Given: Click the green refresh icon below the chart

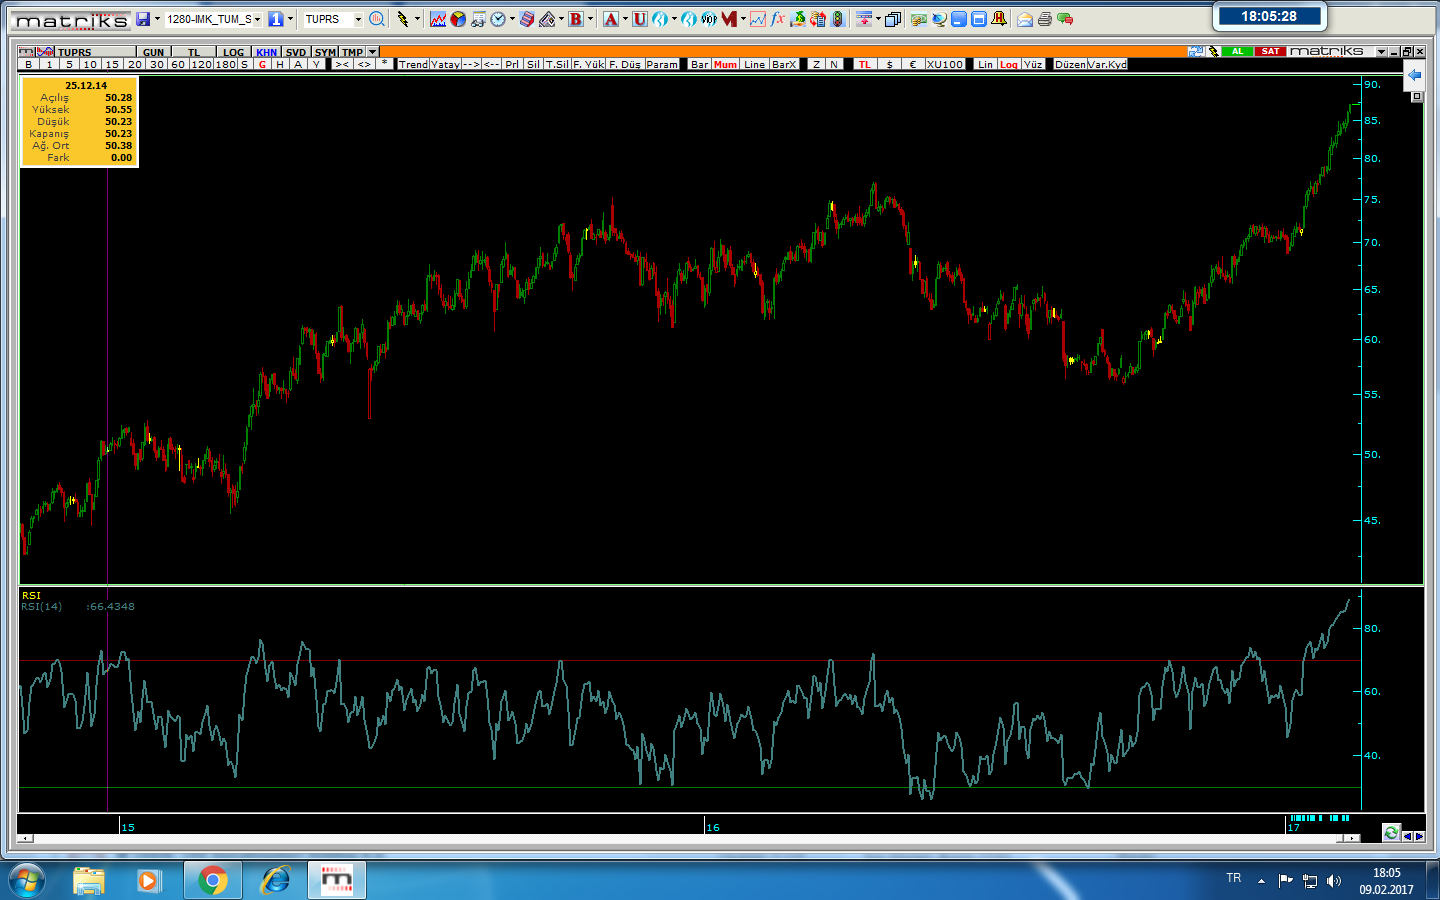Looking at the screenshot, I should click(x=1391, y=832).
